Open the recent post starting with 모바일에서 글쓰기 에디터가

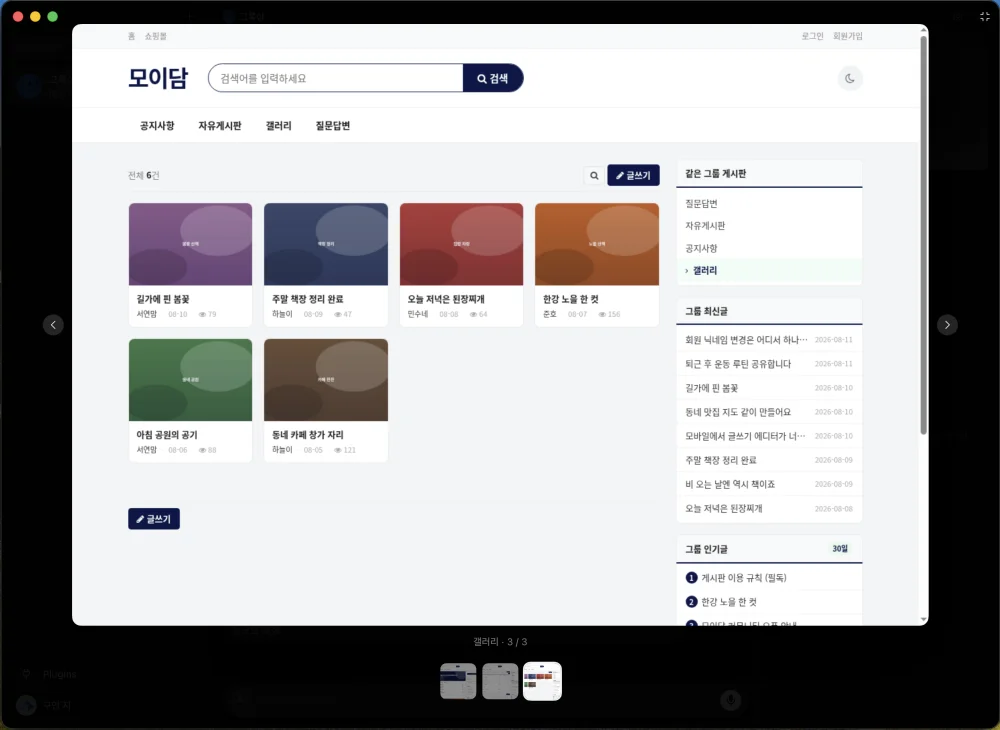(x=746, y=436)
